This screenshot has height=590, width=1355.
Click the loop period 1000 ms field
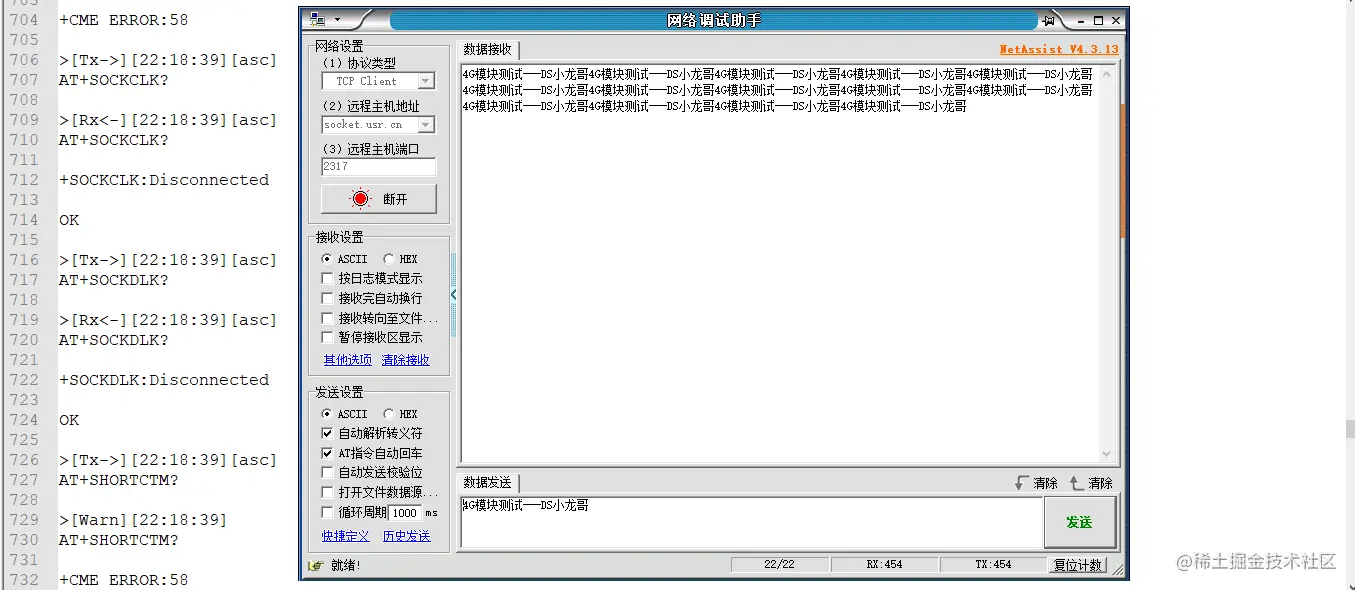coord(404,513)
